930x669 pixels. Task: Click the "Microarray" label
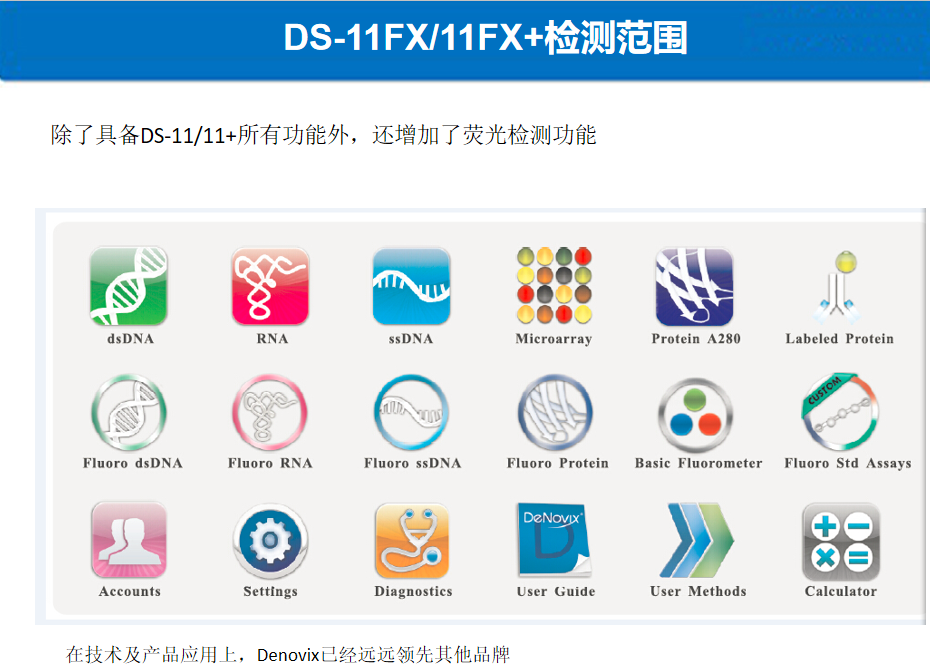(x=554, y=339)
